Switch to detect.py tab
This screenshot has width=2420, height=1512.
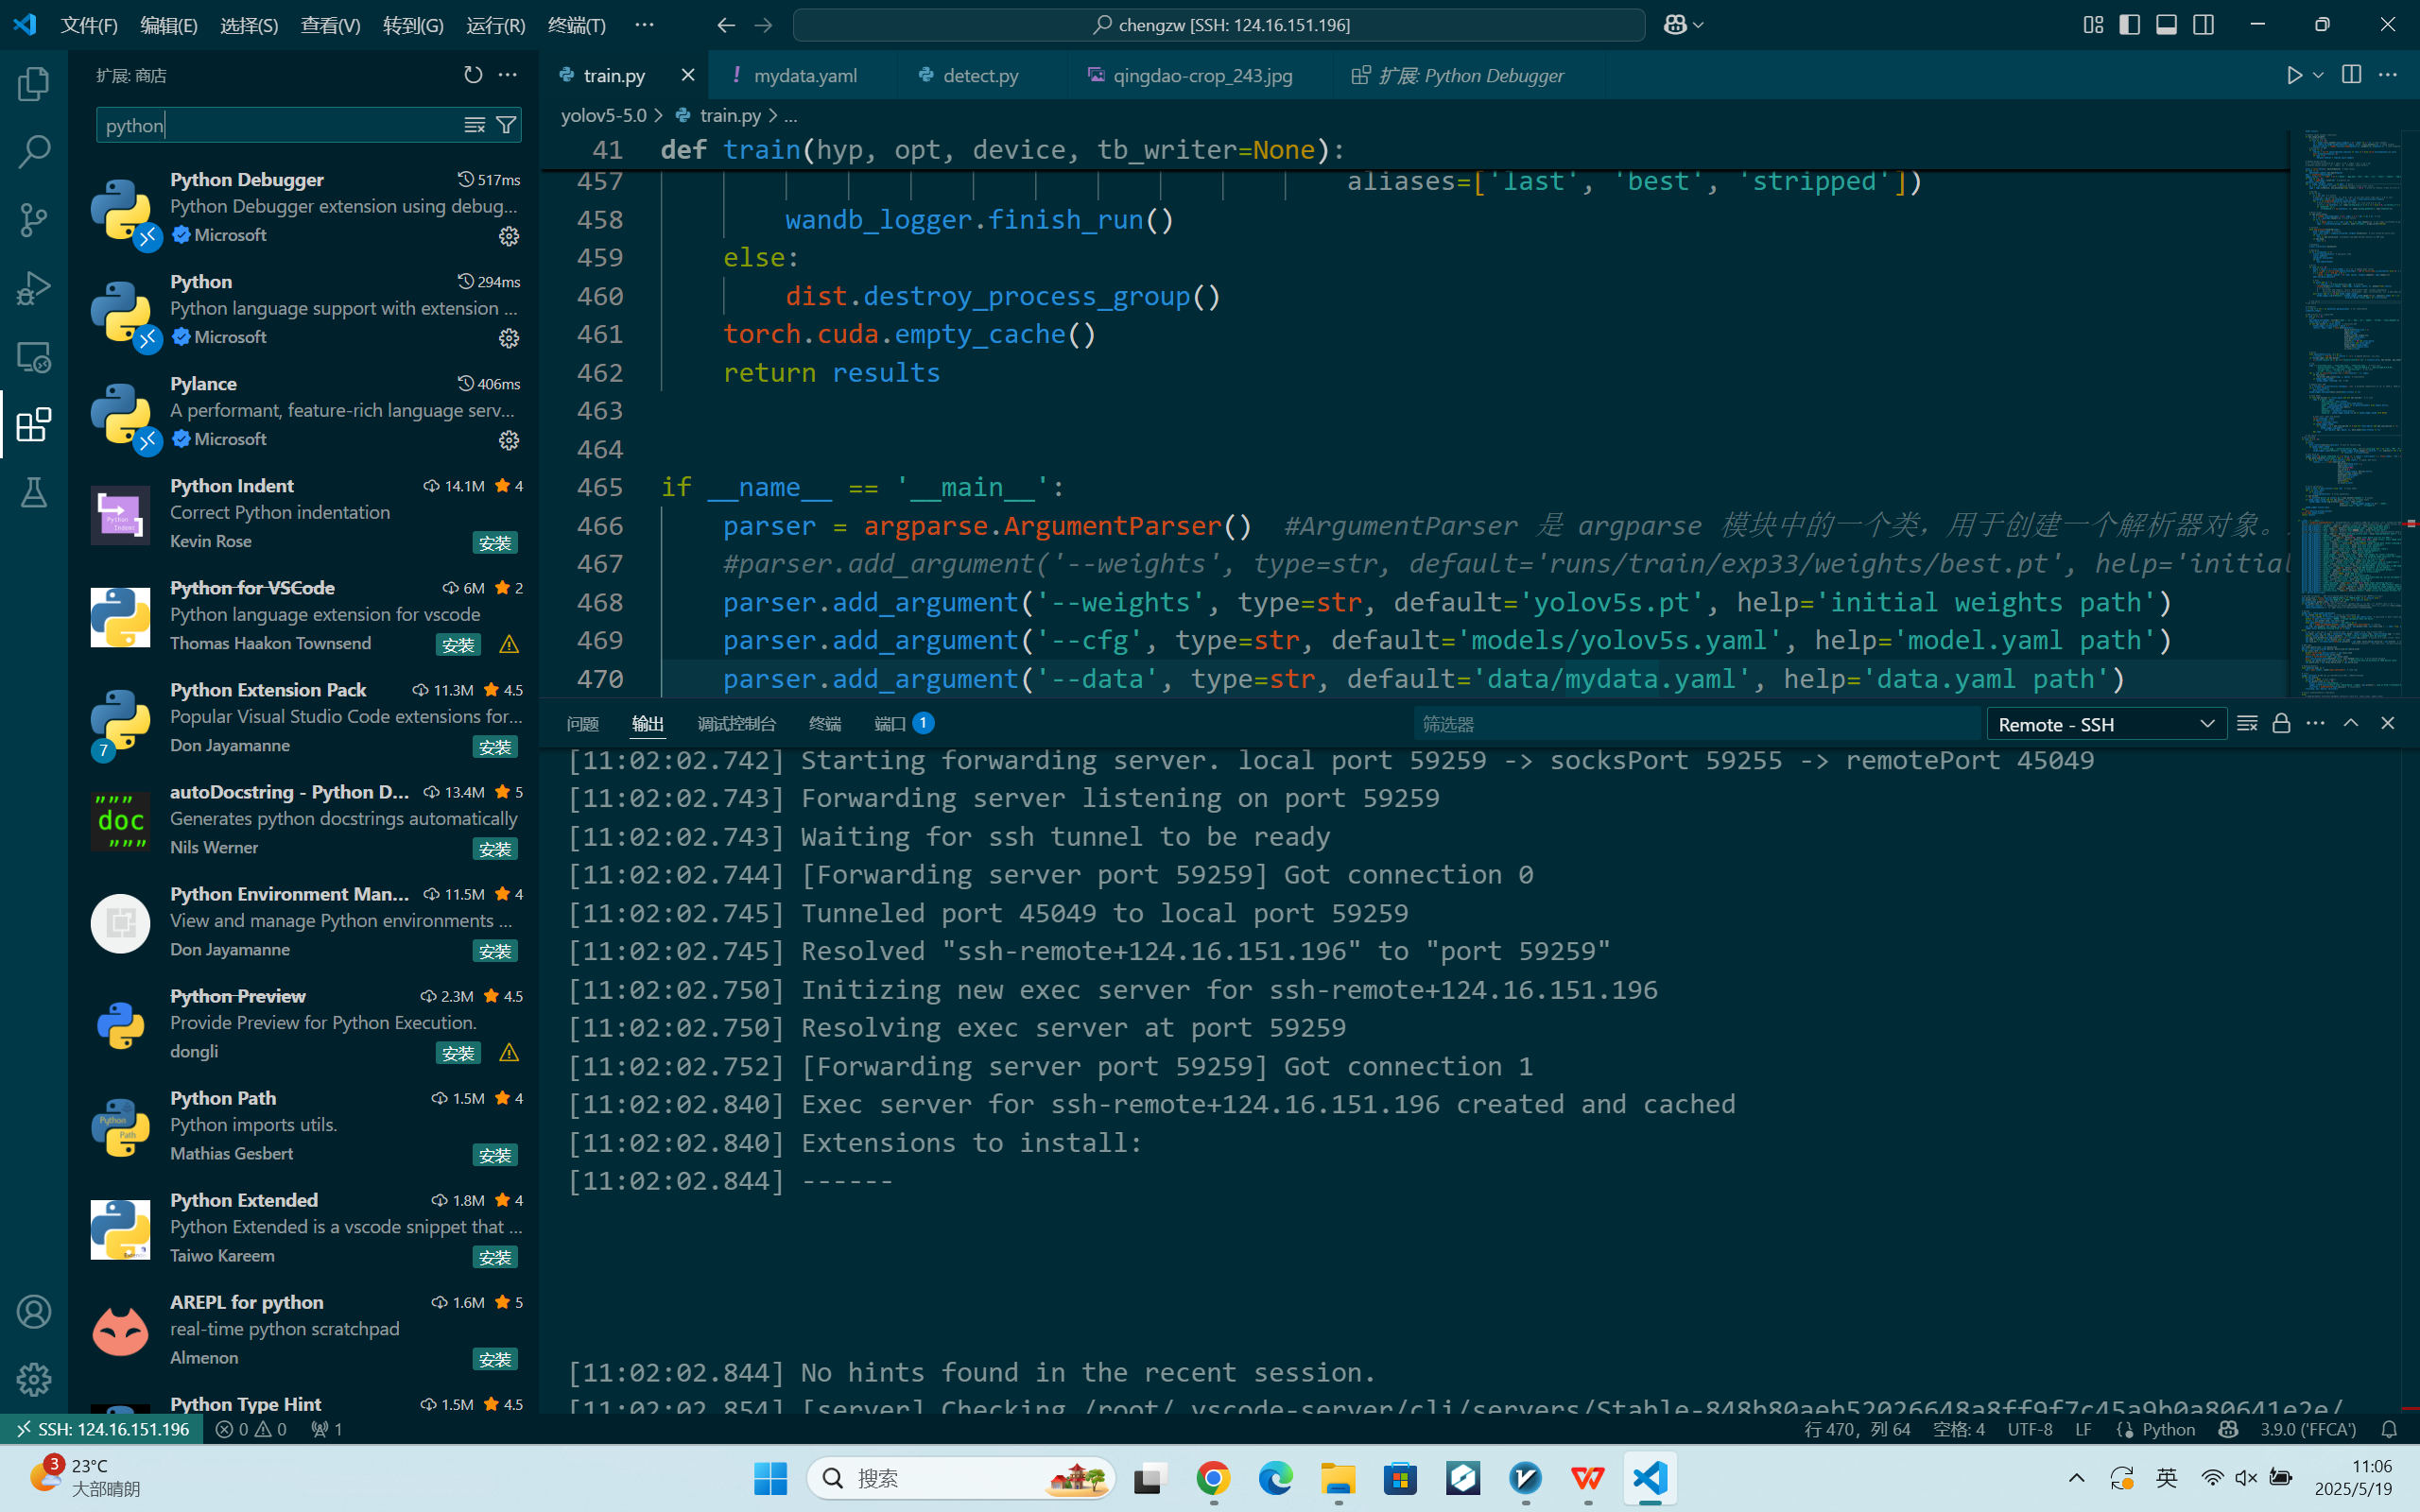(981, 75)
